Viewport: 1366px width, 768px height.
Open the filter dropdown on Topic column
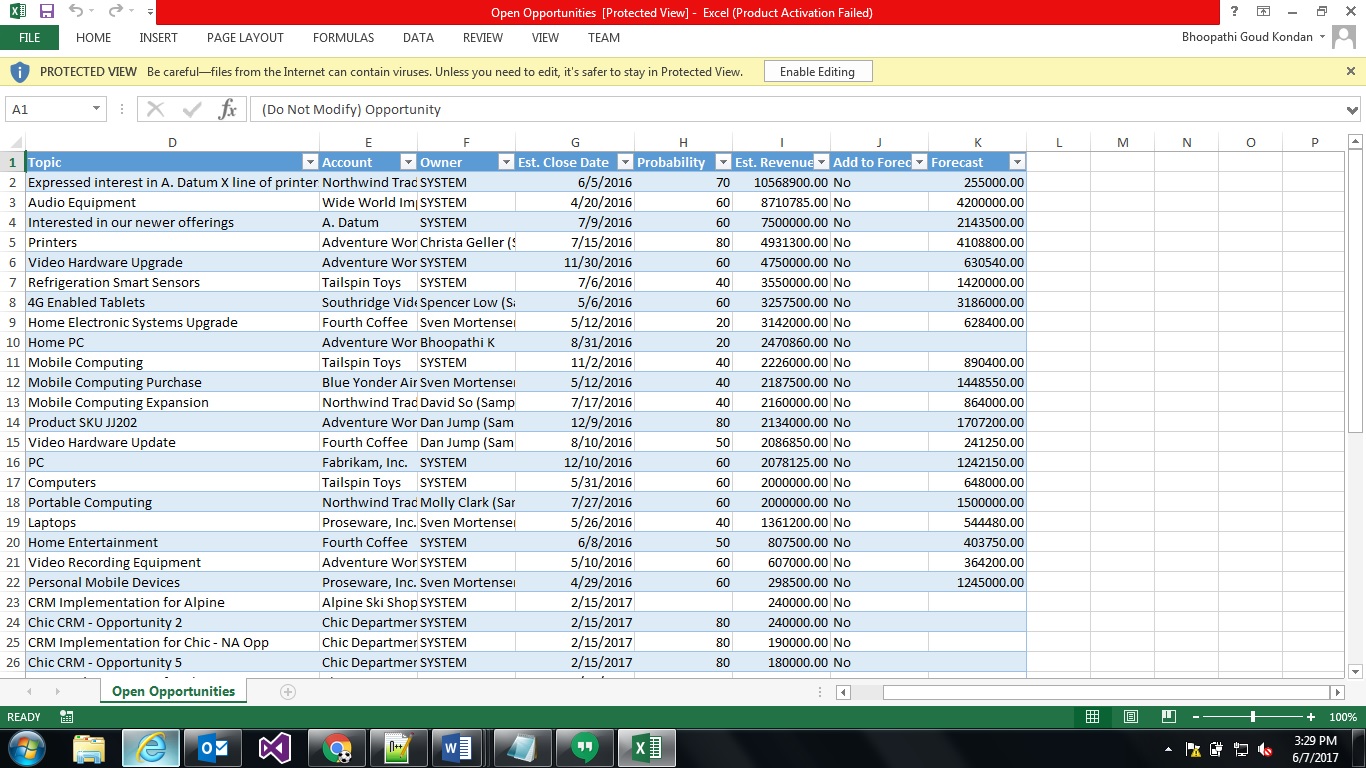point(310,161)
